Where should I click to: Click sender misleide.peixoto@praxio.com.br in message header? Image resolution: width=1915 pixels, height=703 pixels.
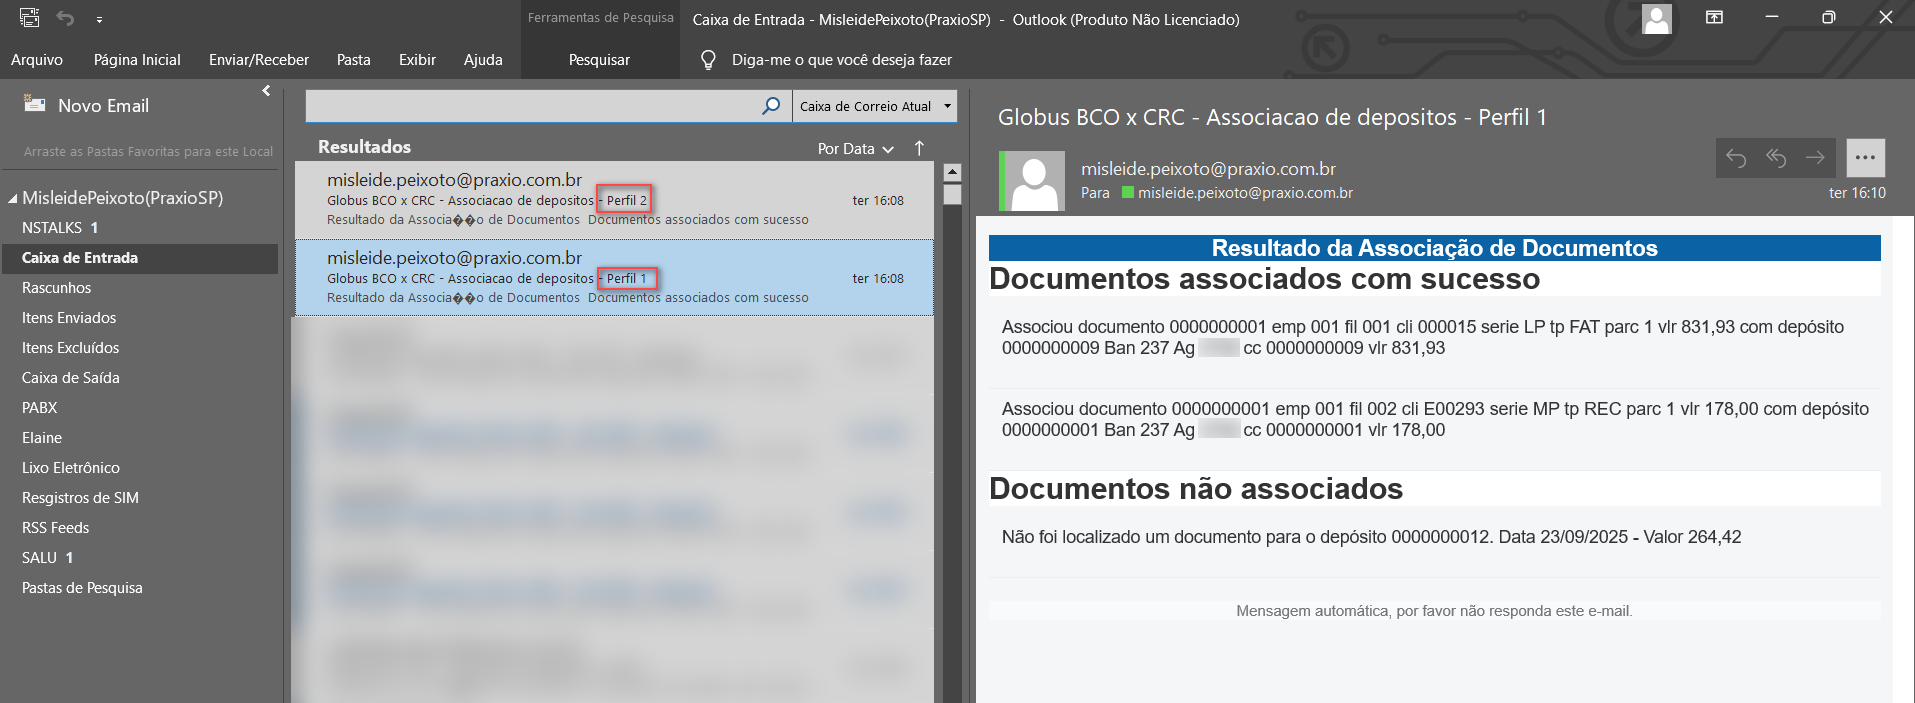(x=1208, y=169)
